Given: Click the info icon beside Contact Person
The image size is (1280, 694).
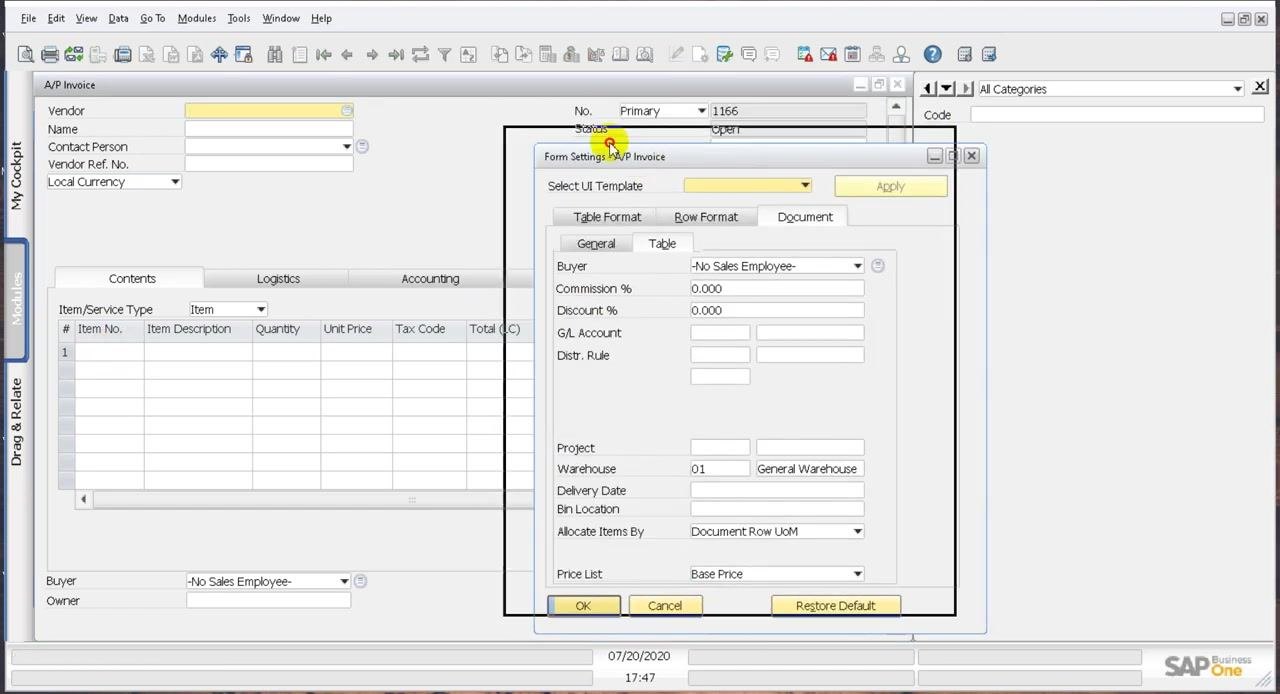Looking at the screenshot, I should coord(362,146).
